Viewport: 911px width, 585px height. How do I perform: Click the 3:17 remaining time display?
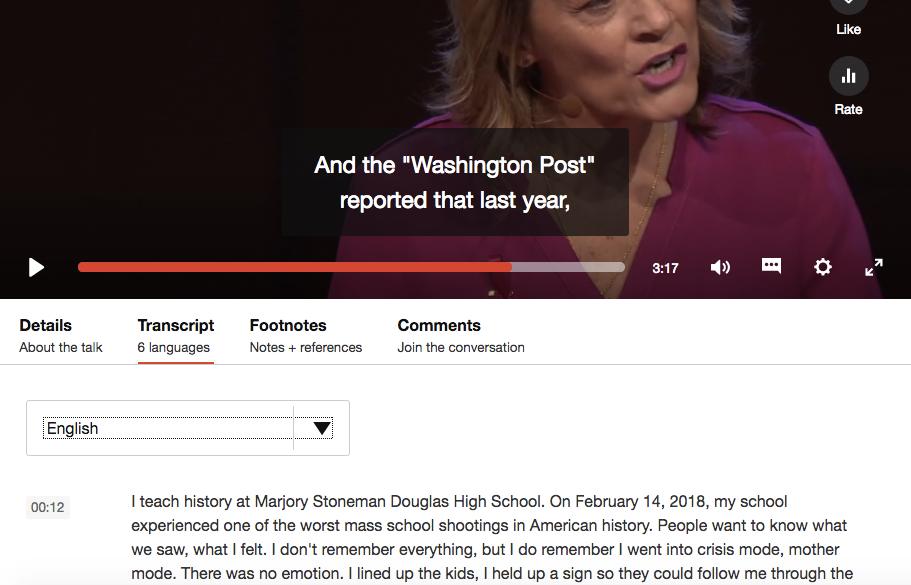[x=665, y=268]
